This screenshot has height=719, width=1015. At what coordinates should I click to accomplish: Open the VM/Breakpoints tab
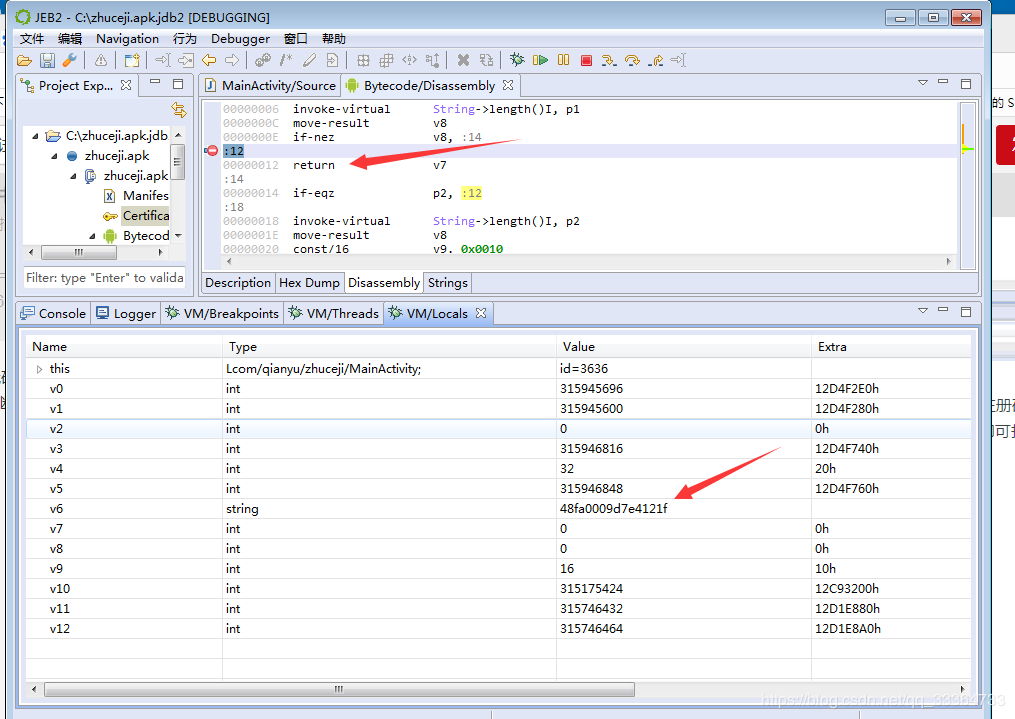point(221,313)
